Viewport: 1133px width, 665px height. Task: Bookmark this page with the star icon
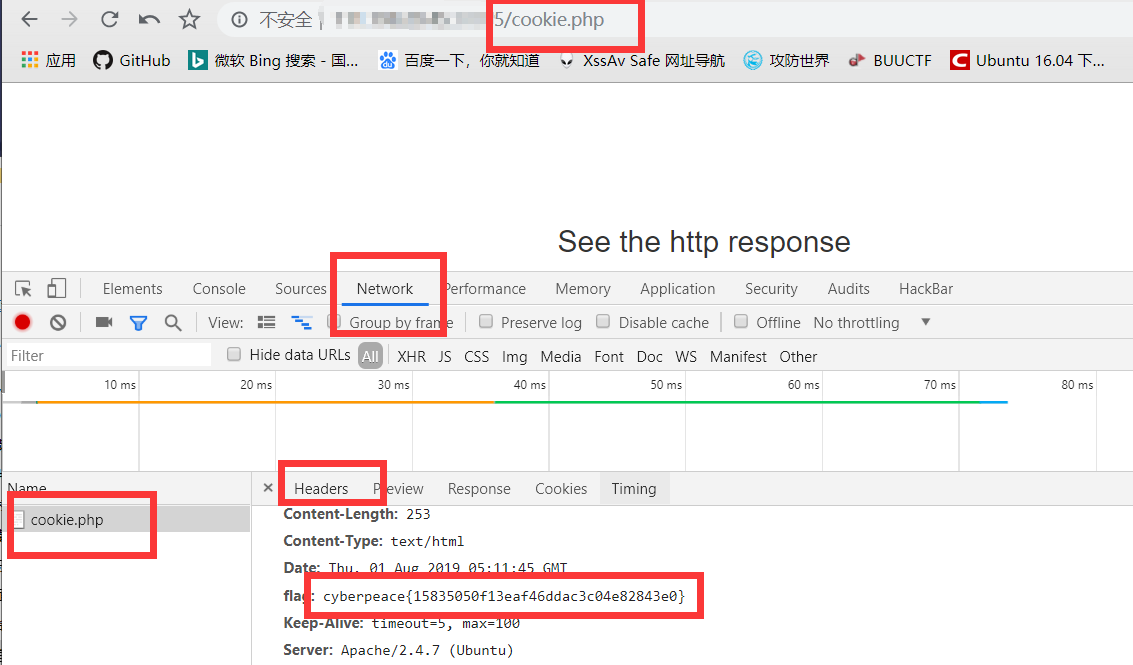click(x=189, y=20)
